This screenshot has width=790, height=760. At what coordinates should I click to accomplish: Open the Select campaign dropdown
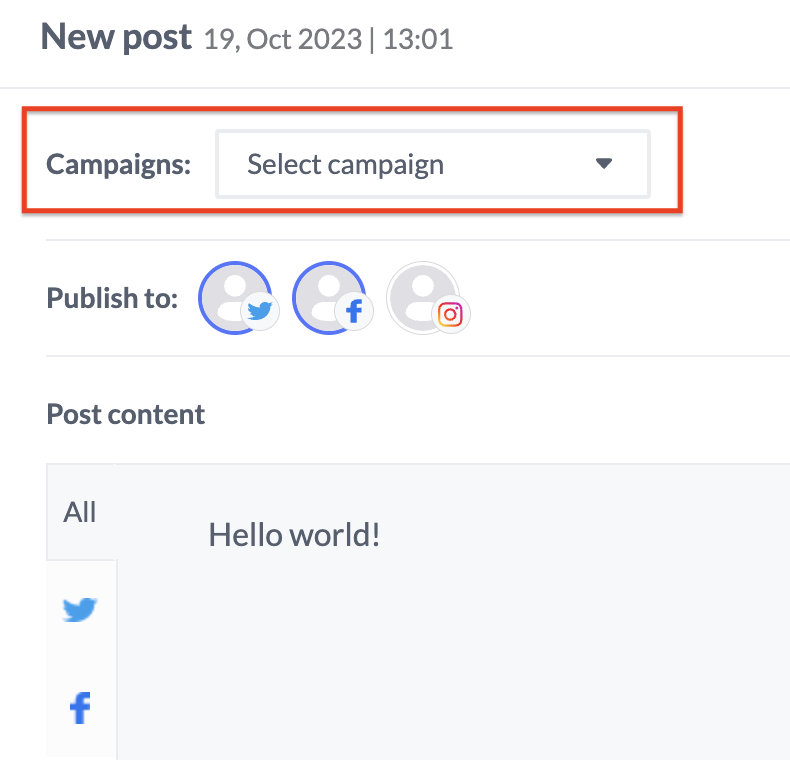[x=432, y=164]
